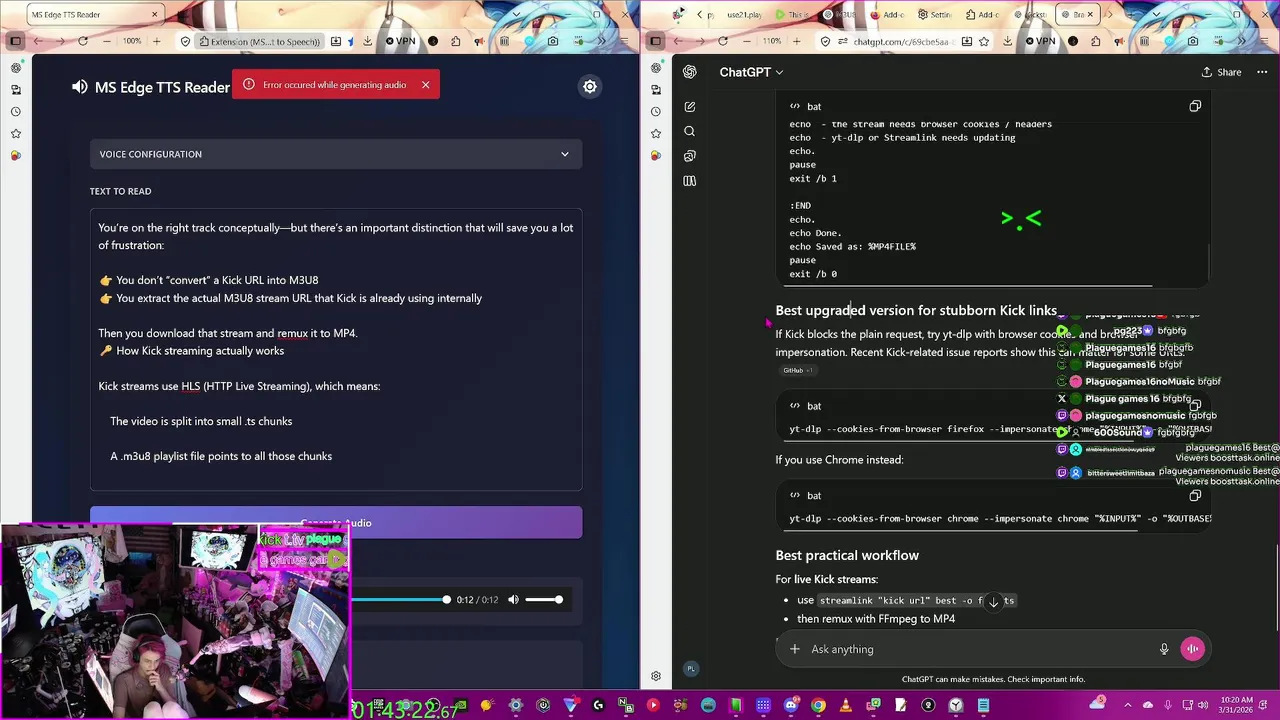Zoom in on the ChatGPT page
The image size is (1280, 720).
pyautogui.click(x=797, y=41)
